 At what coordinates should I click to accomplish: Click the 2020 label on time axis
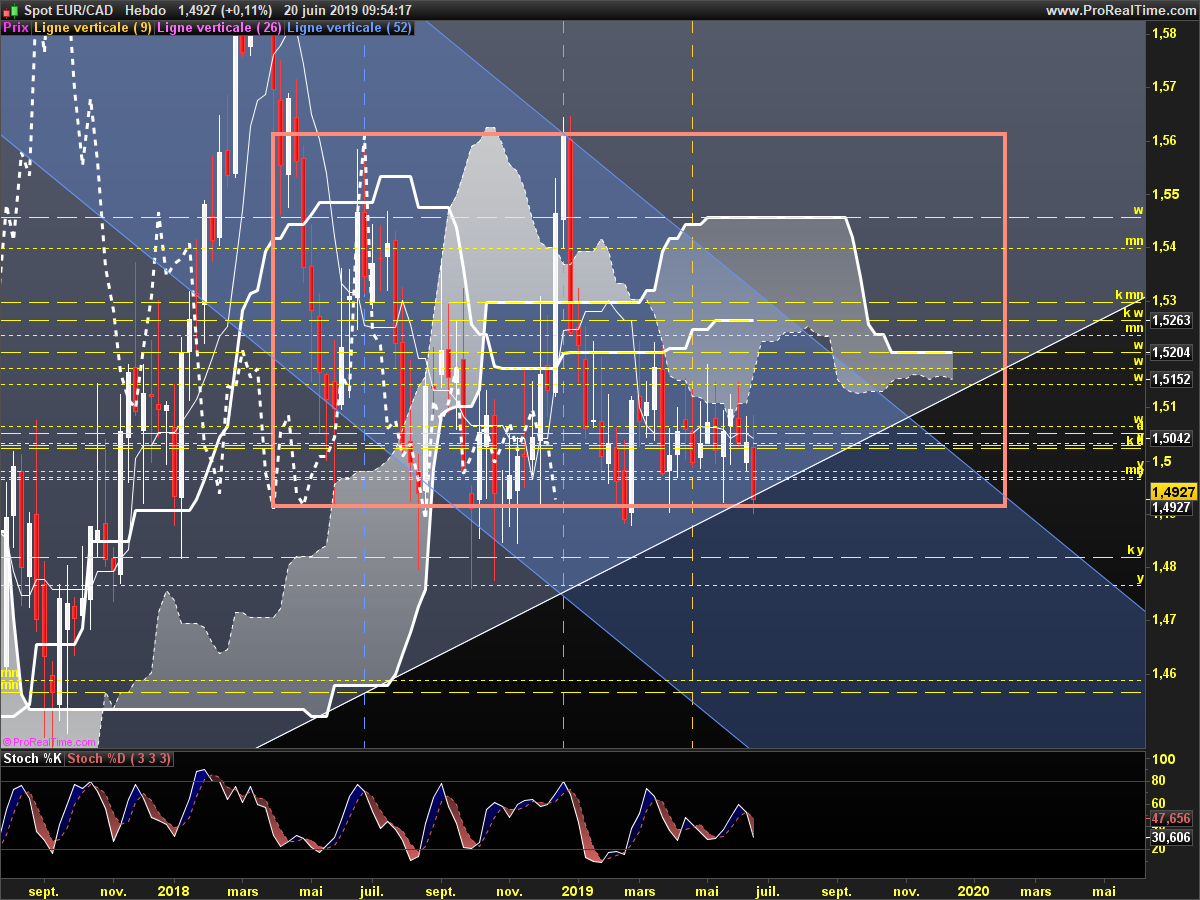coord(973,891)
